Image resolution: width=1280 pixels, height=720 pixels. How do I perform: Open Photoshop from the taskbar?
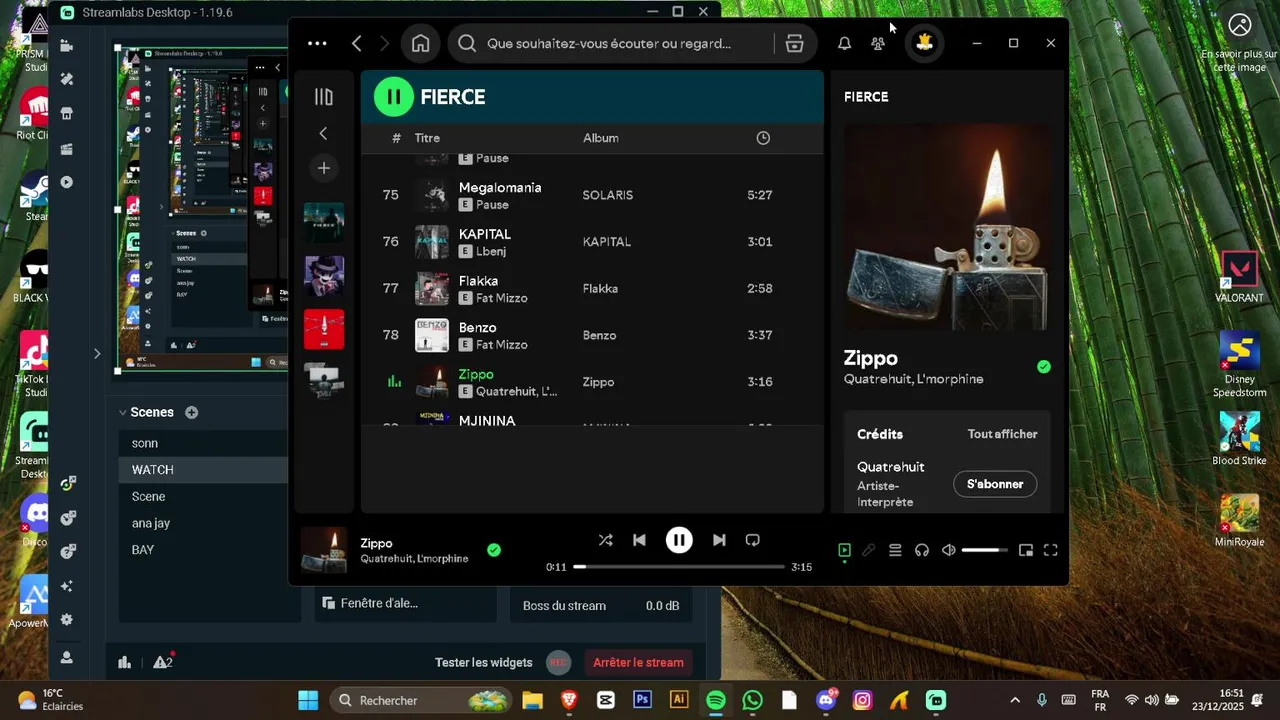click(642, 700)
